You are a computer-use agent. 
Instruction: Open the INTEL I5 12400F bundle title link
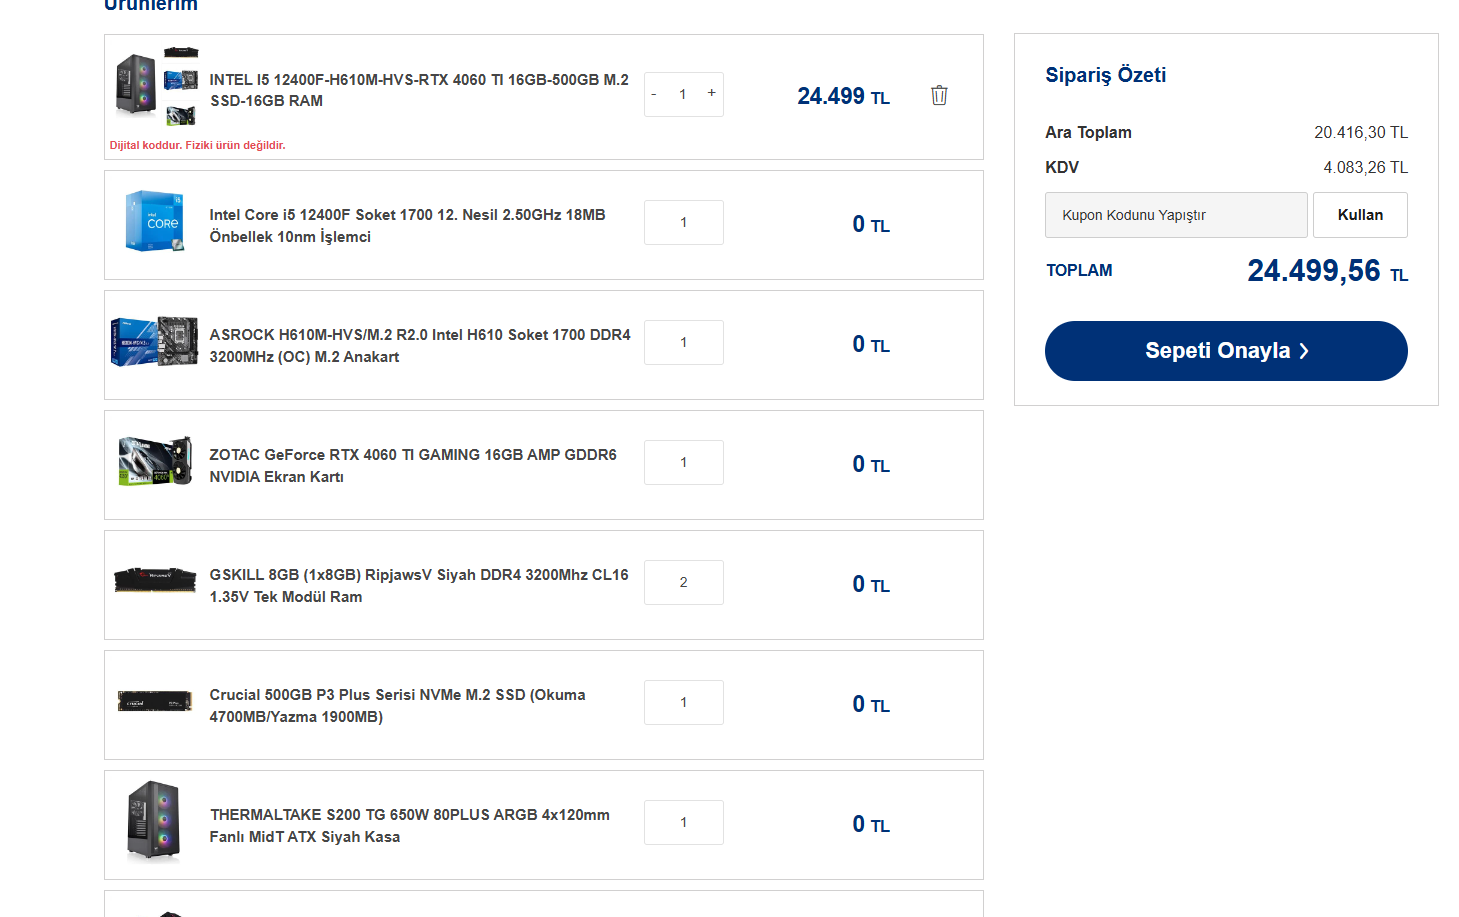tap(418, 90)
